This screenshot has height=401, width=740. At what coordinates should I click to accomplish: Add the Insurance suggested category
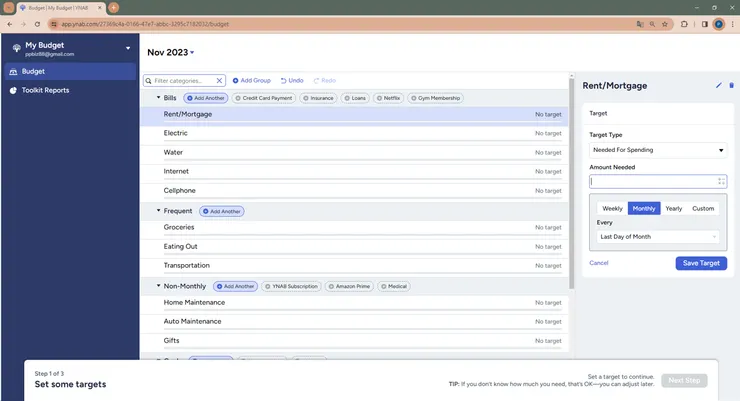pyautogui.click(x=318, y=98)
